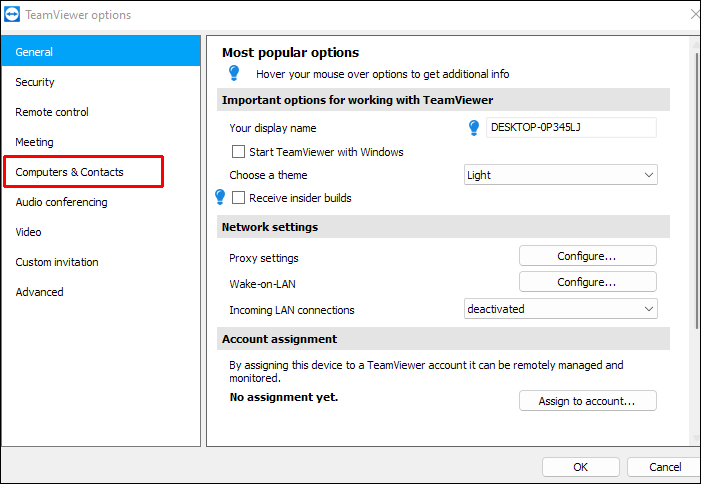Confirm the dialog with OK
The image size is (701, 484).
pos(580,467)
